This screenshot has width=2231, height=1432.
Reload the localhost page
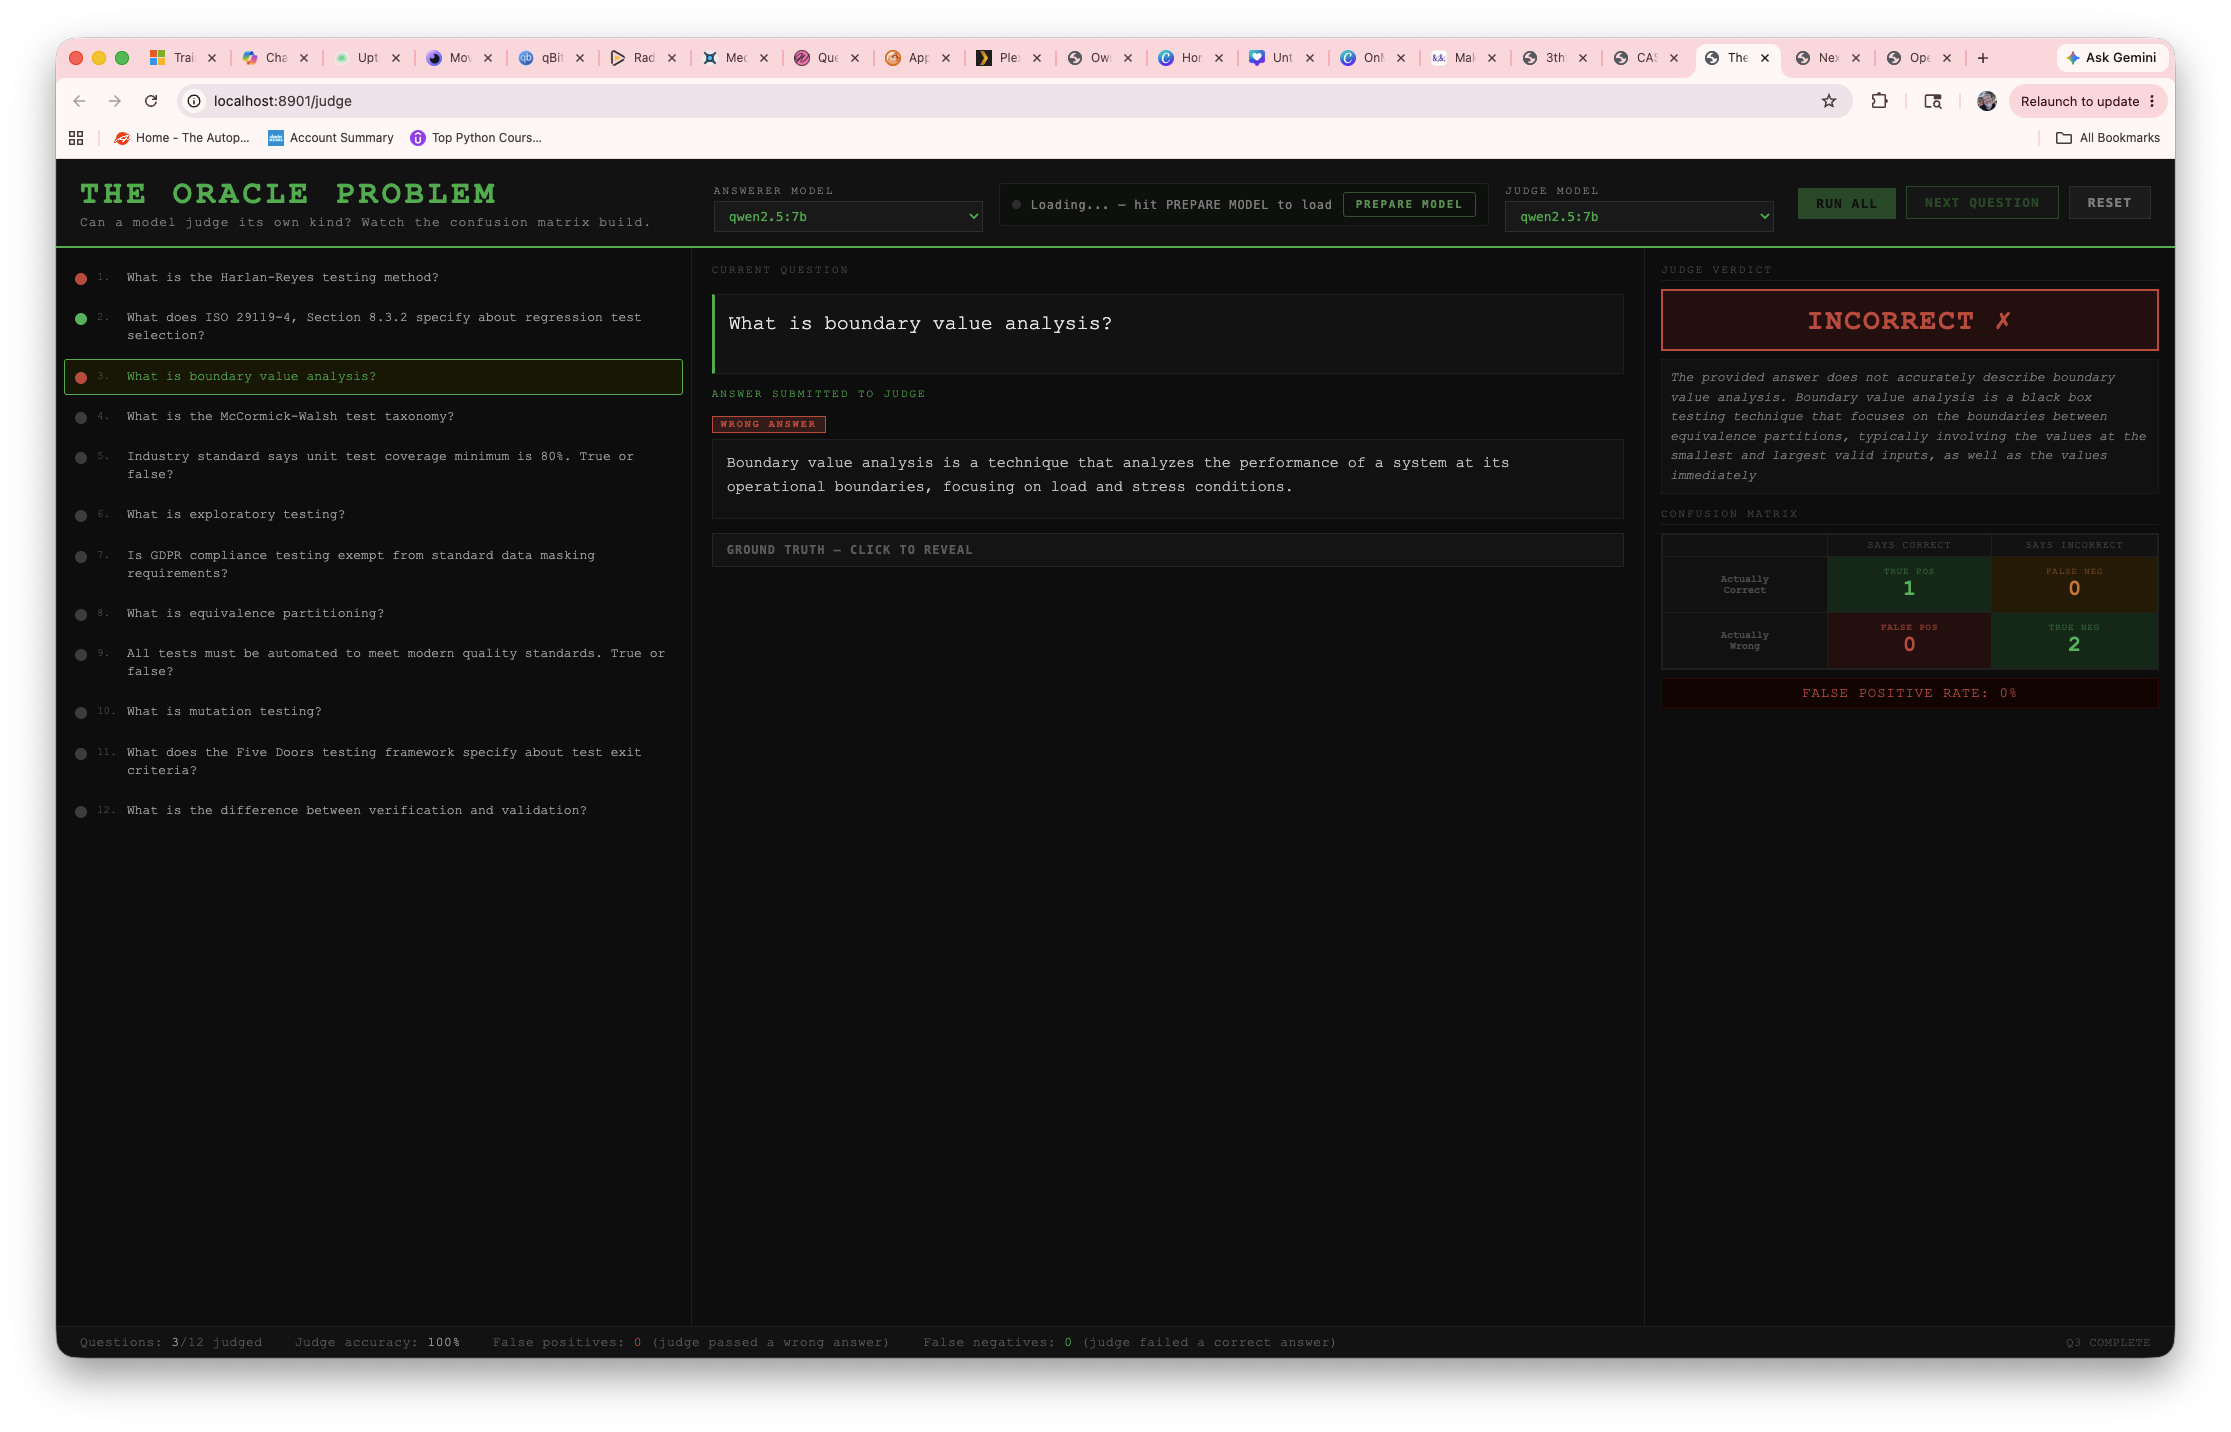tap(151, 101)
